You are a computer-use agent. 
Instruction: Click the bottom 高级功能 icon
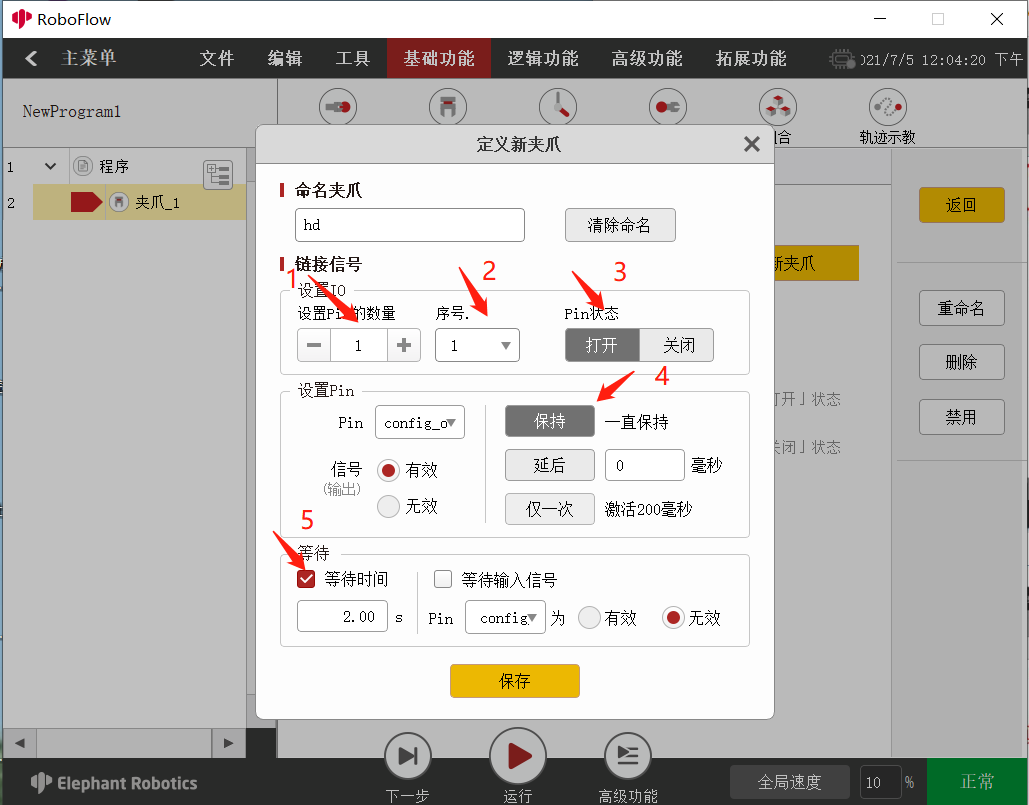pyautogui.click(x=627, y=756)
